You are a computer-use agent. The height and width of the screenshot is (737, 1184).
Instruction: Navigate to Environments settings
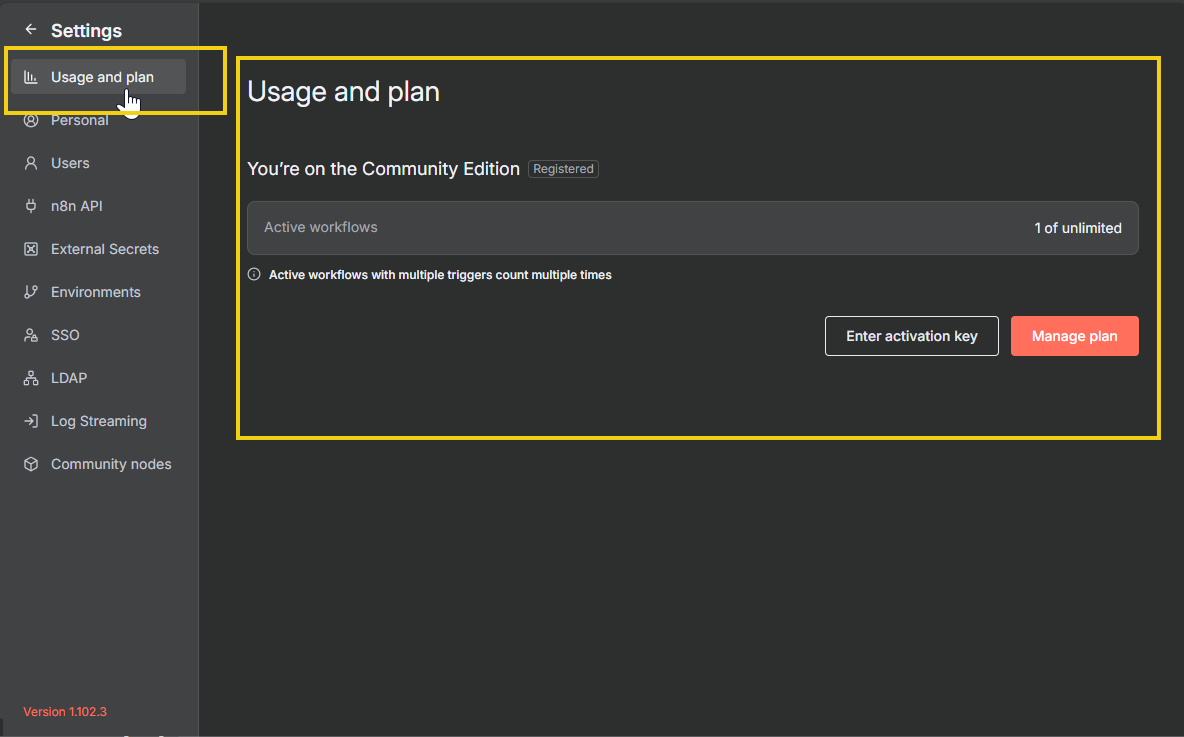(x=98, y=292)
